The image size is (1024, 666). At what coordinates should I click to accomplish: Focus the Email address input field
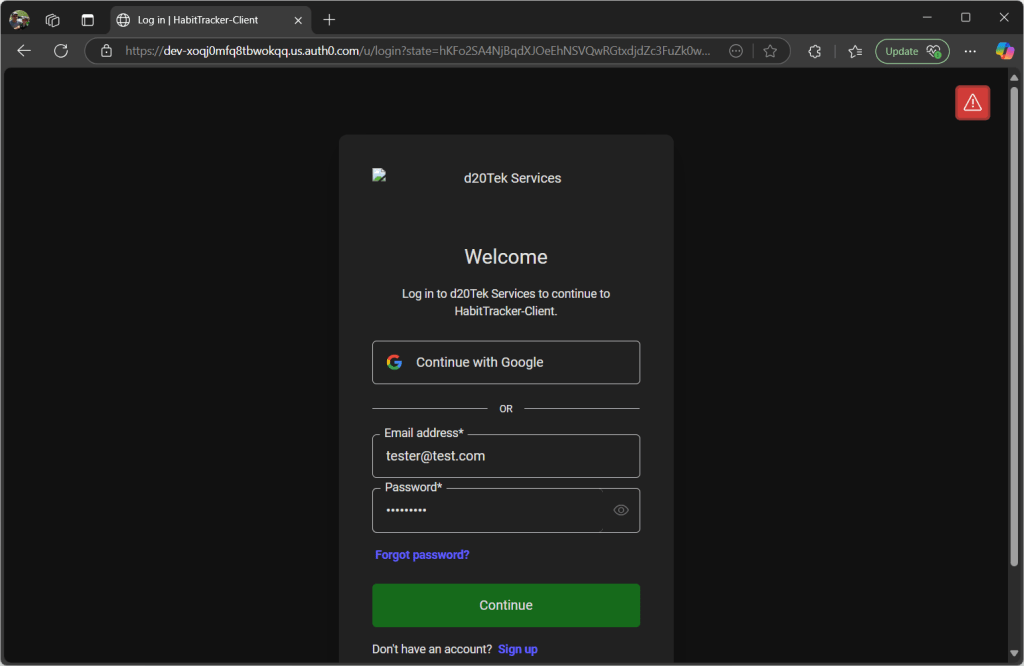pos(506,456)
